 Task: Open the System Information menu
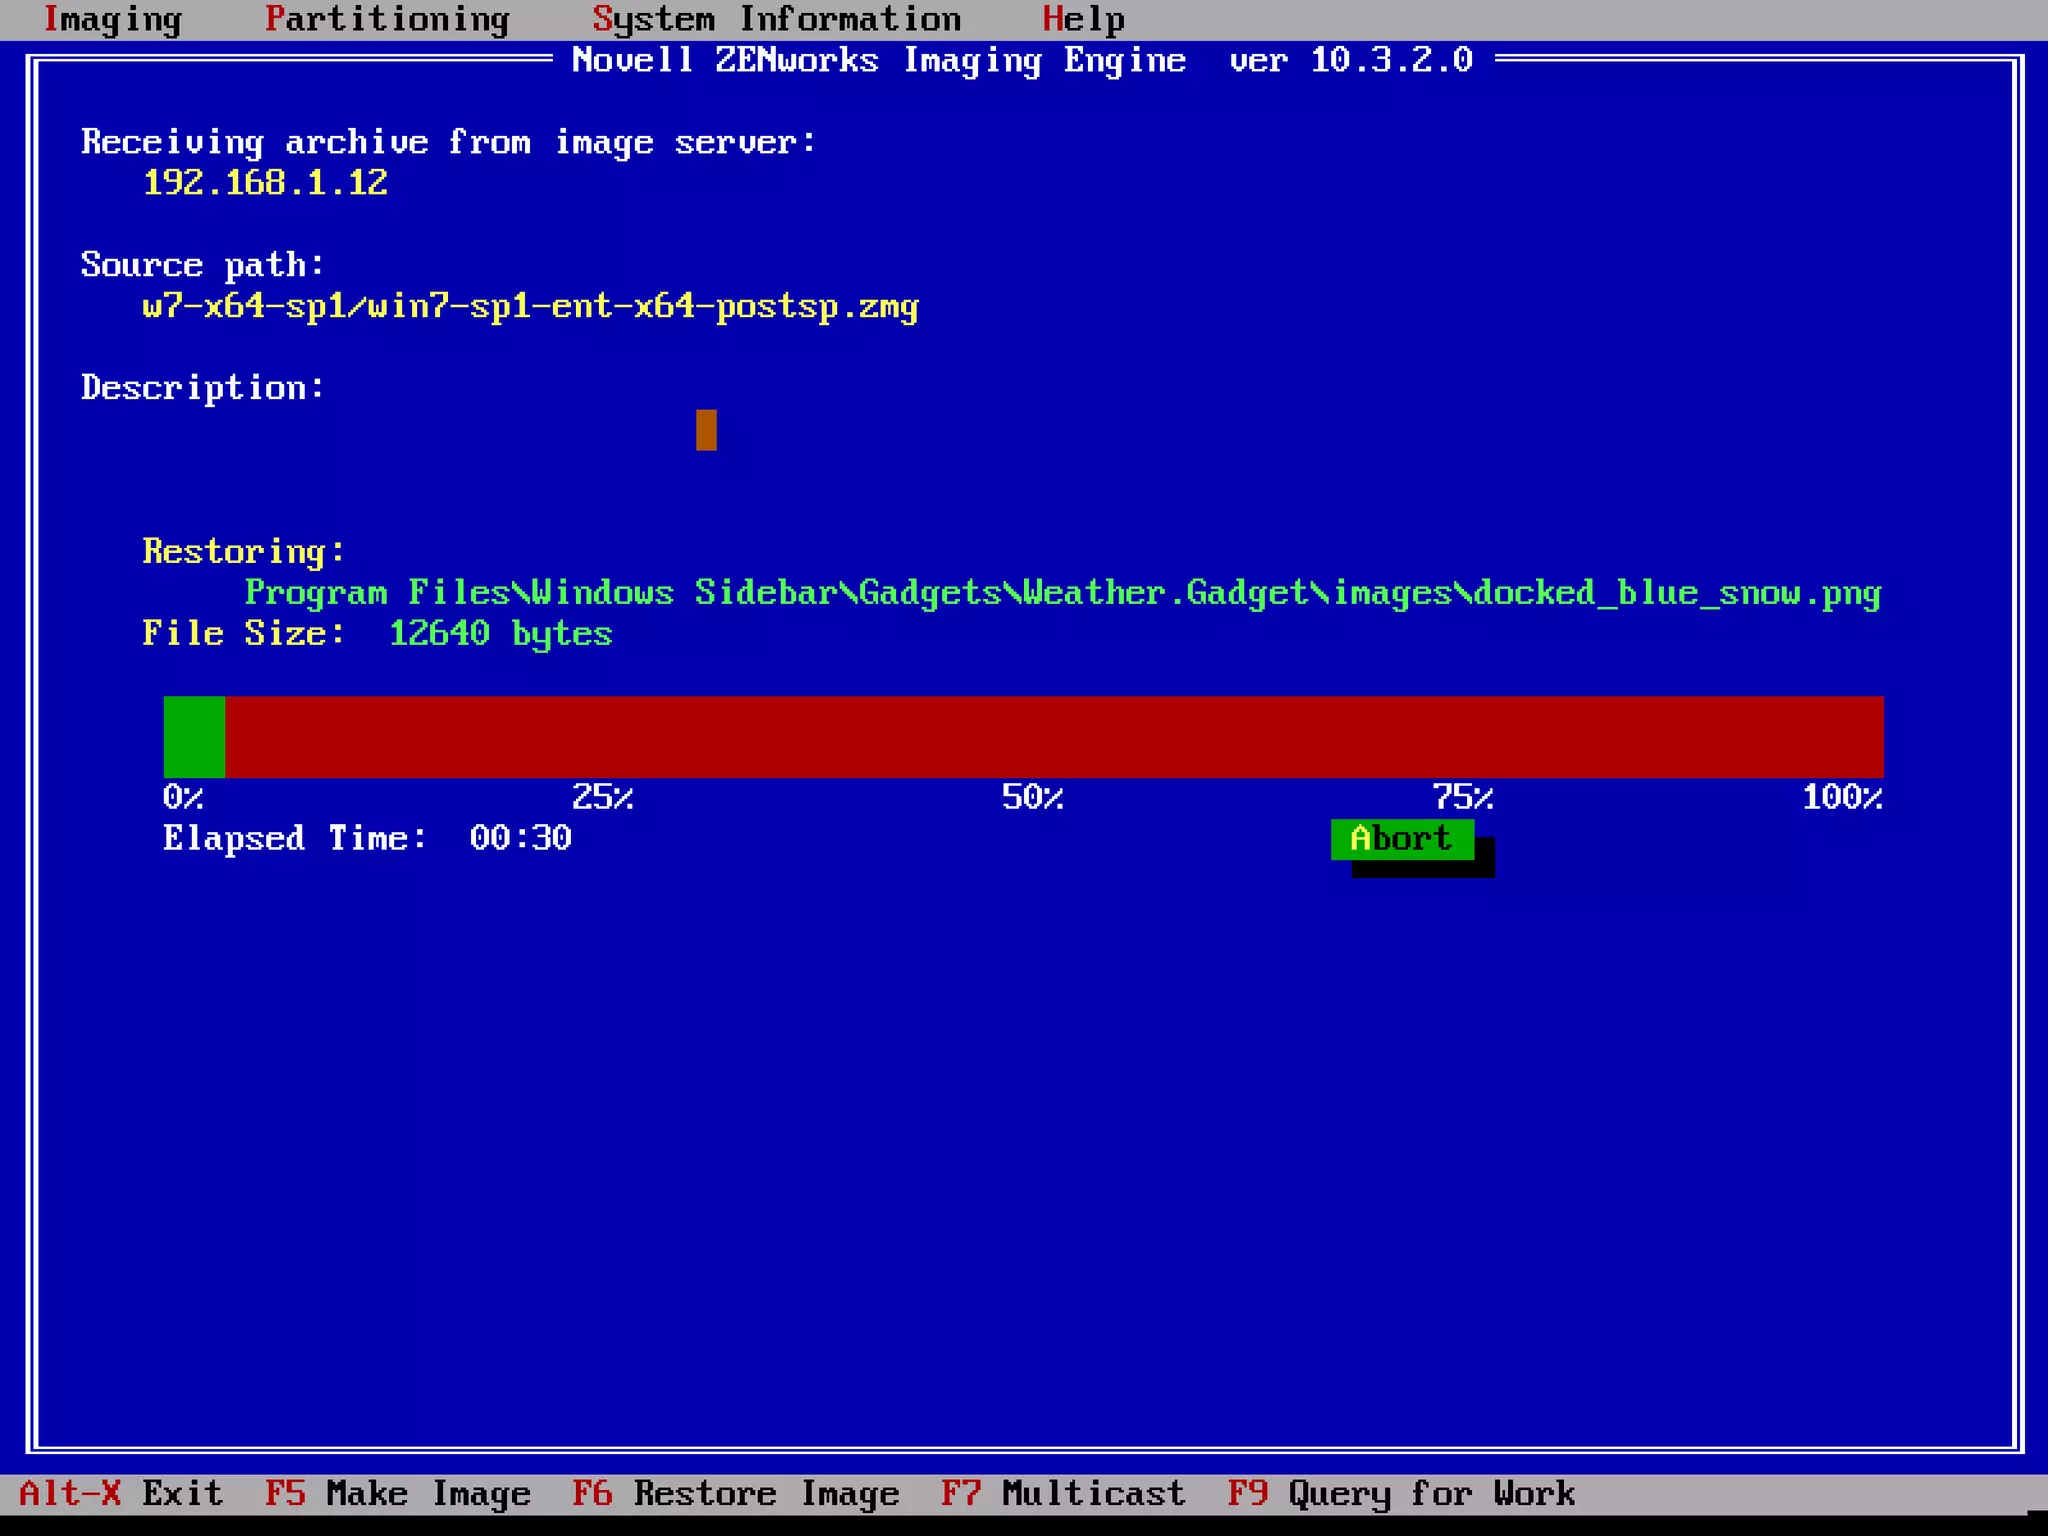[776, 20]
